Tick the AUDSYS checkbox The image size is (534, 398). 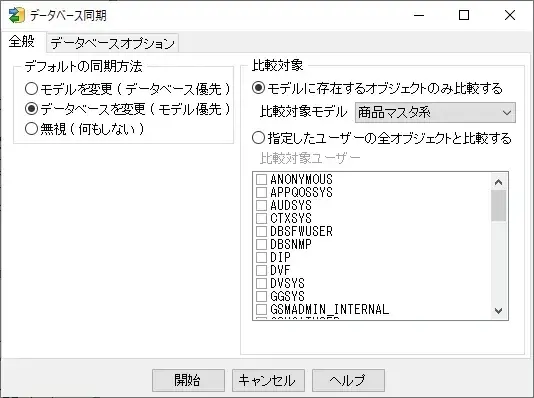[261, 205]
